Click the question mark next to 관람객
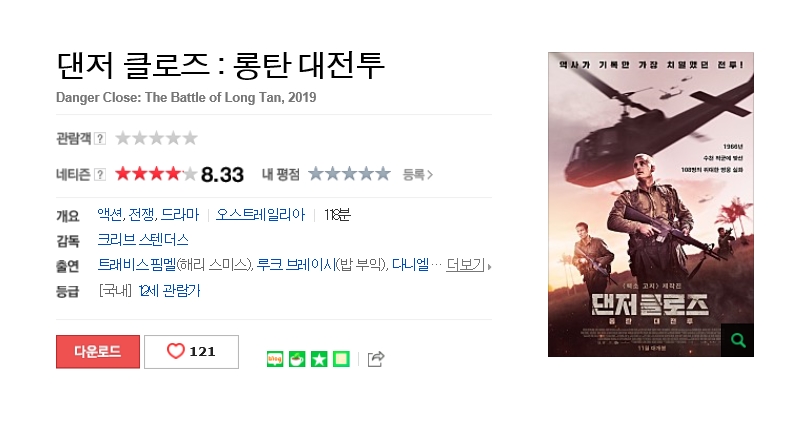Screen dimensions: 803x443 point(100,138)
